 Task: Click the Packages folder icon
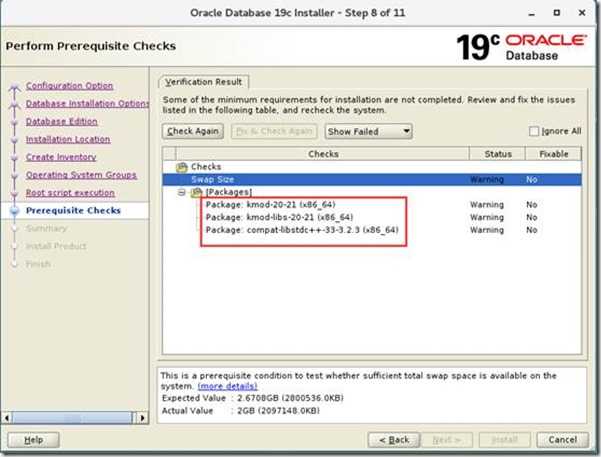pos(196,192)
